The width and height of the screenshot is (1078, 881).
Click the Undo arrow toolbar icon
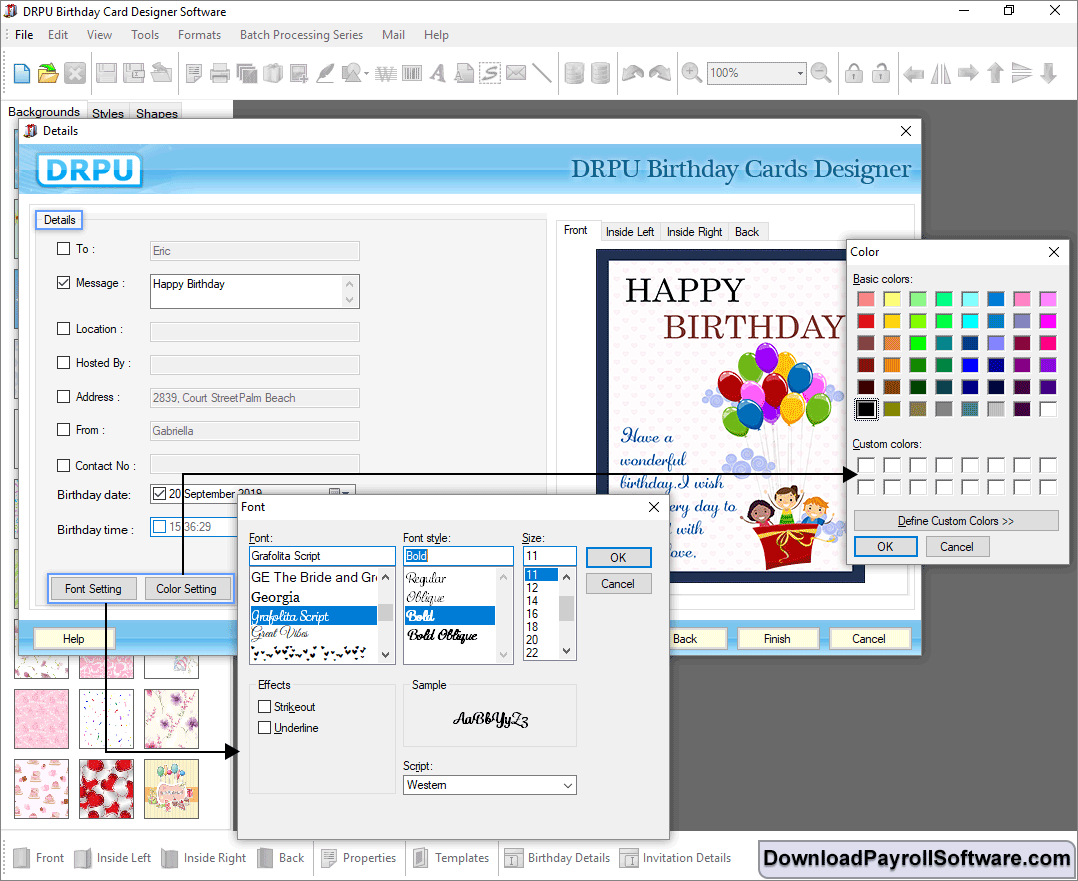[632, 73]
